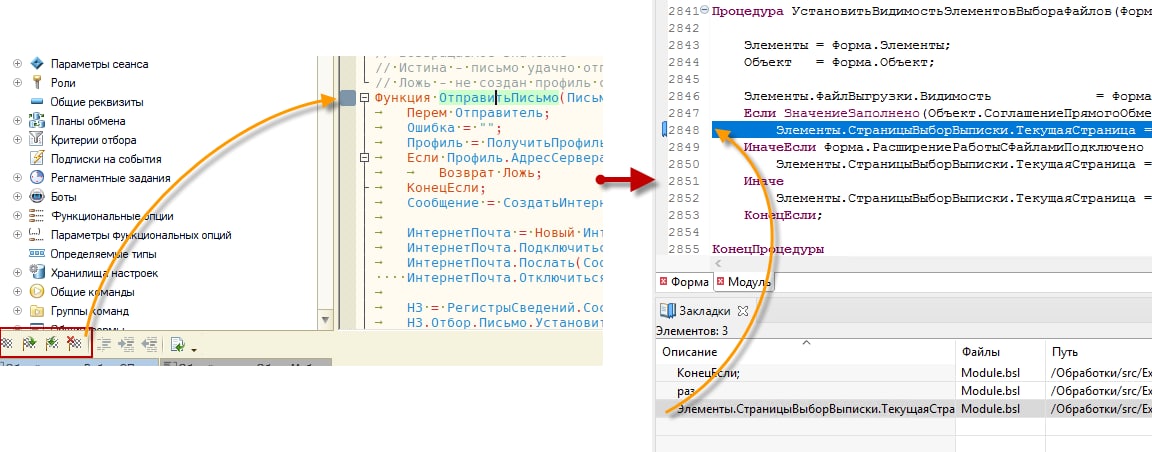Click the Хранилища настроек icon

pyautogui.click(x=37, y=273)
